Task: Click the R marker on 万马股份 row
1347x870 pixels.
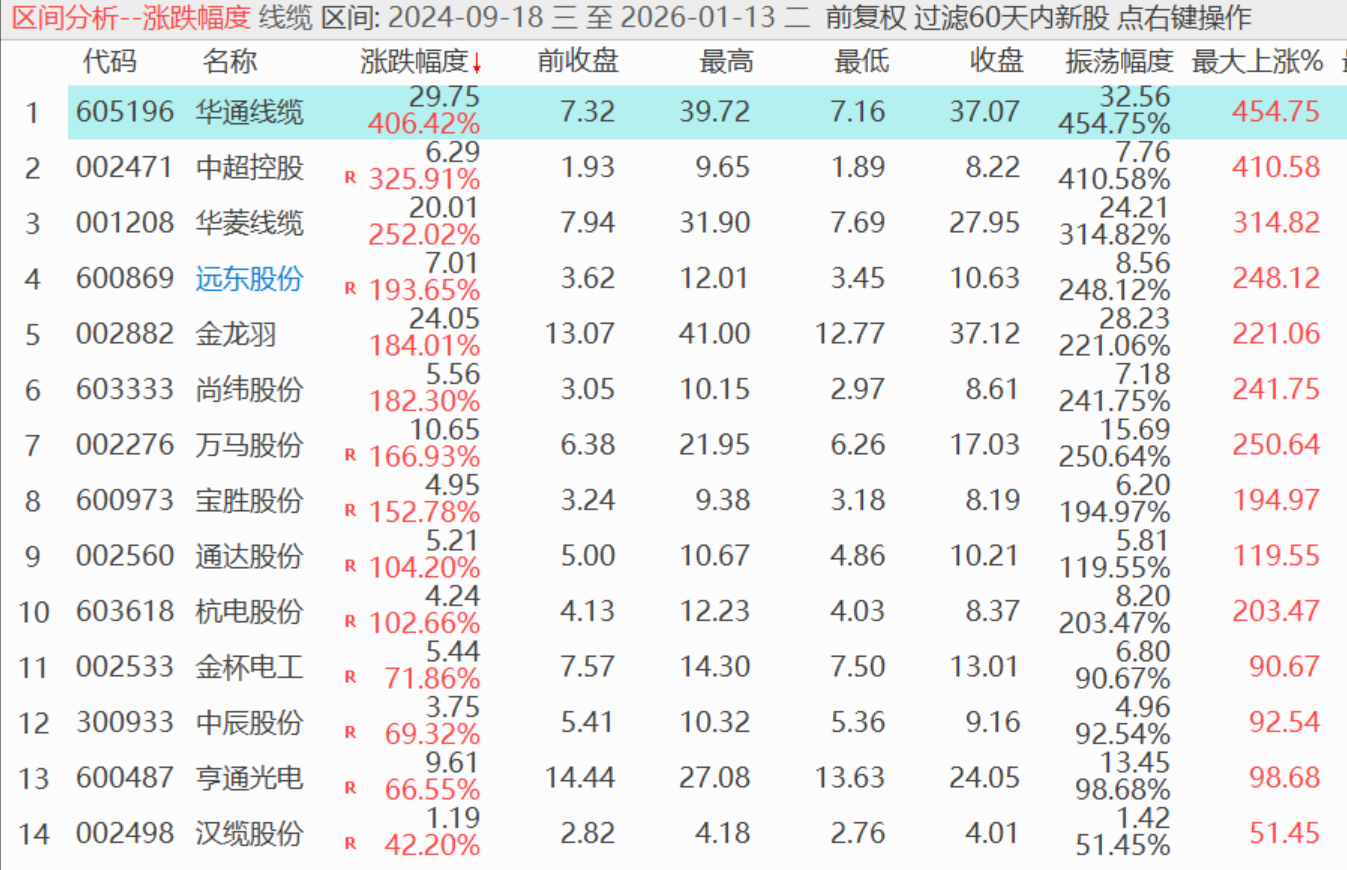Action: 350,454
